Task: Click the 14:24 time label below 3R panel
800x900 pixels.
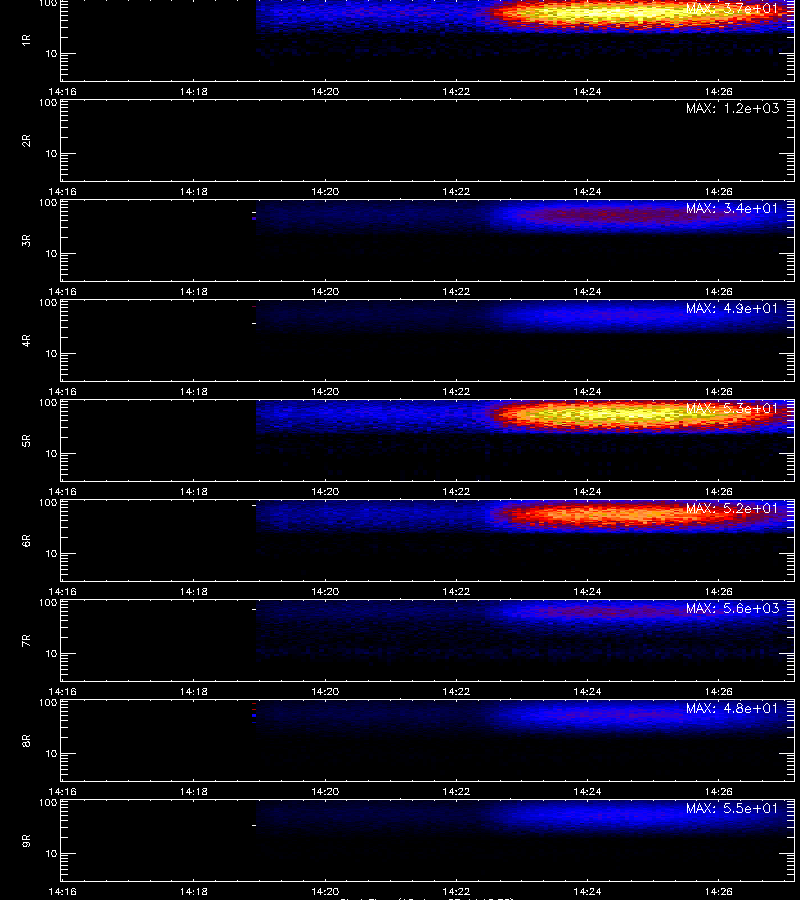Action: pos(588,291)
